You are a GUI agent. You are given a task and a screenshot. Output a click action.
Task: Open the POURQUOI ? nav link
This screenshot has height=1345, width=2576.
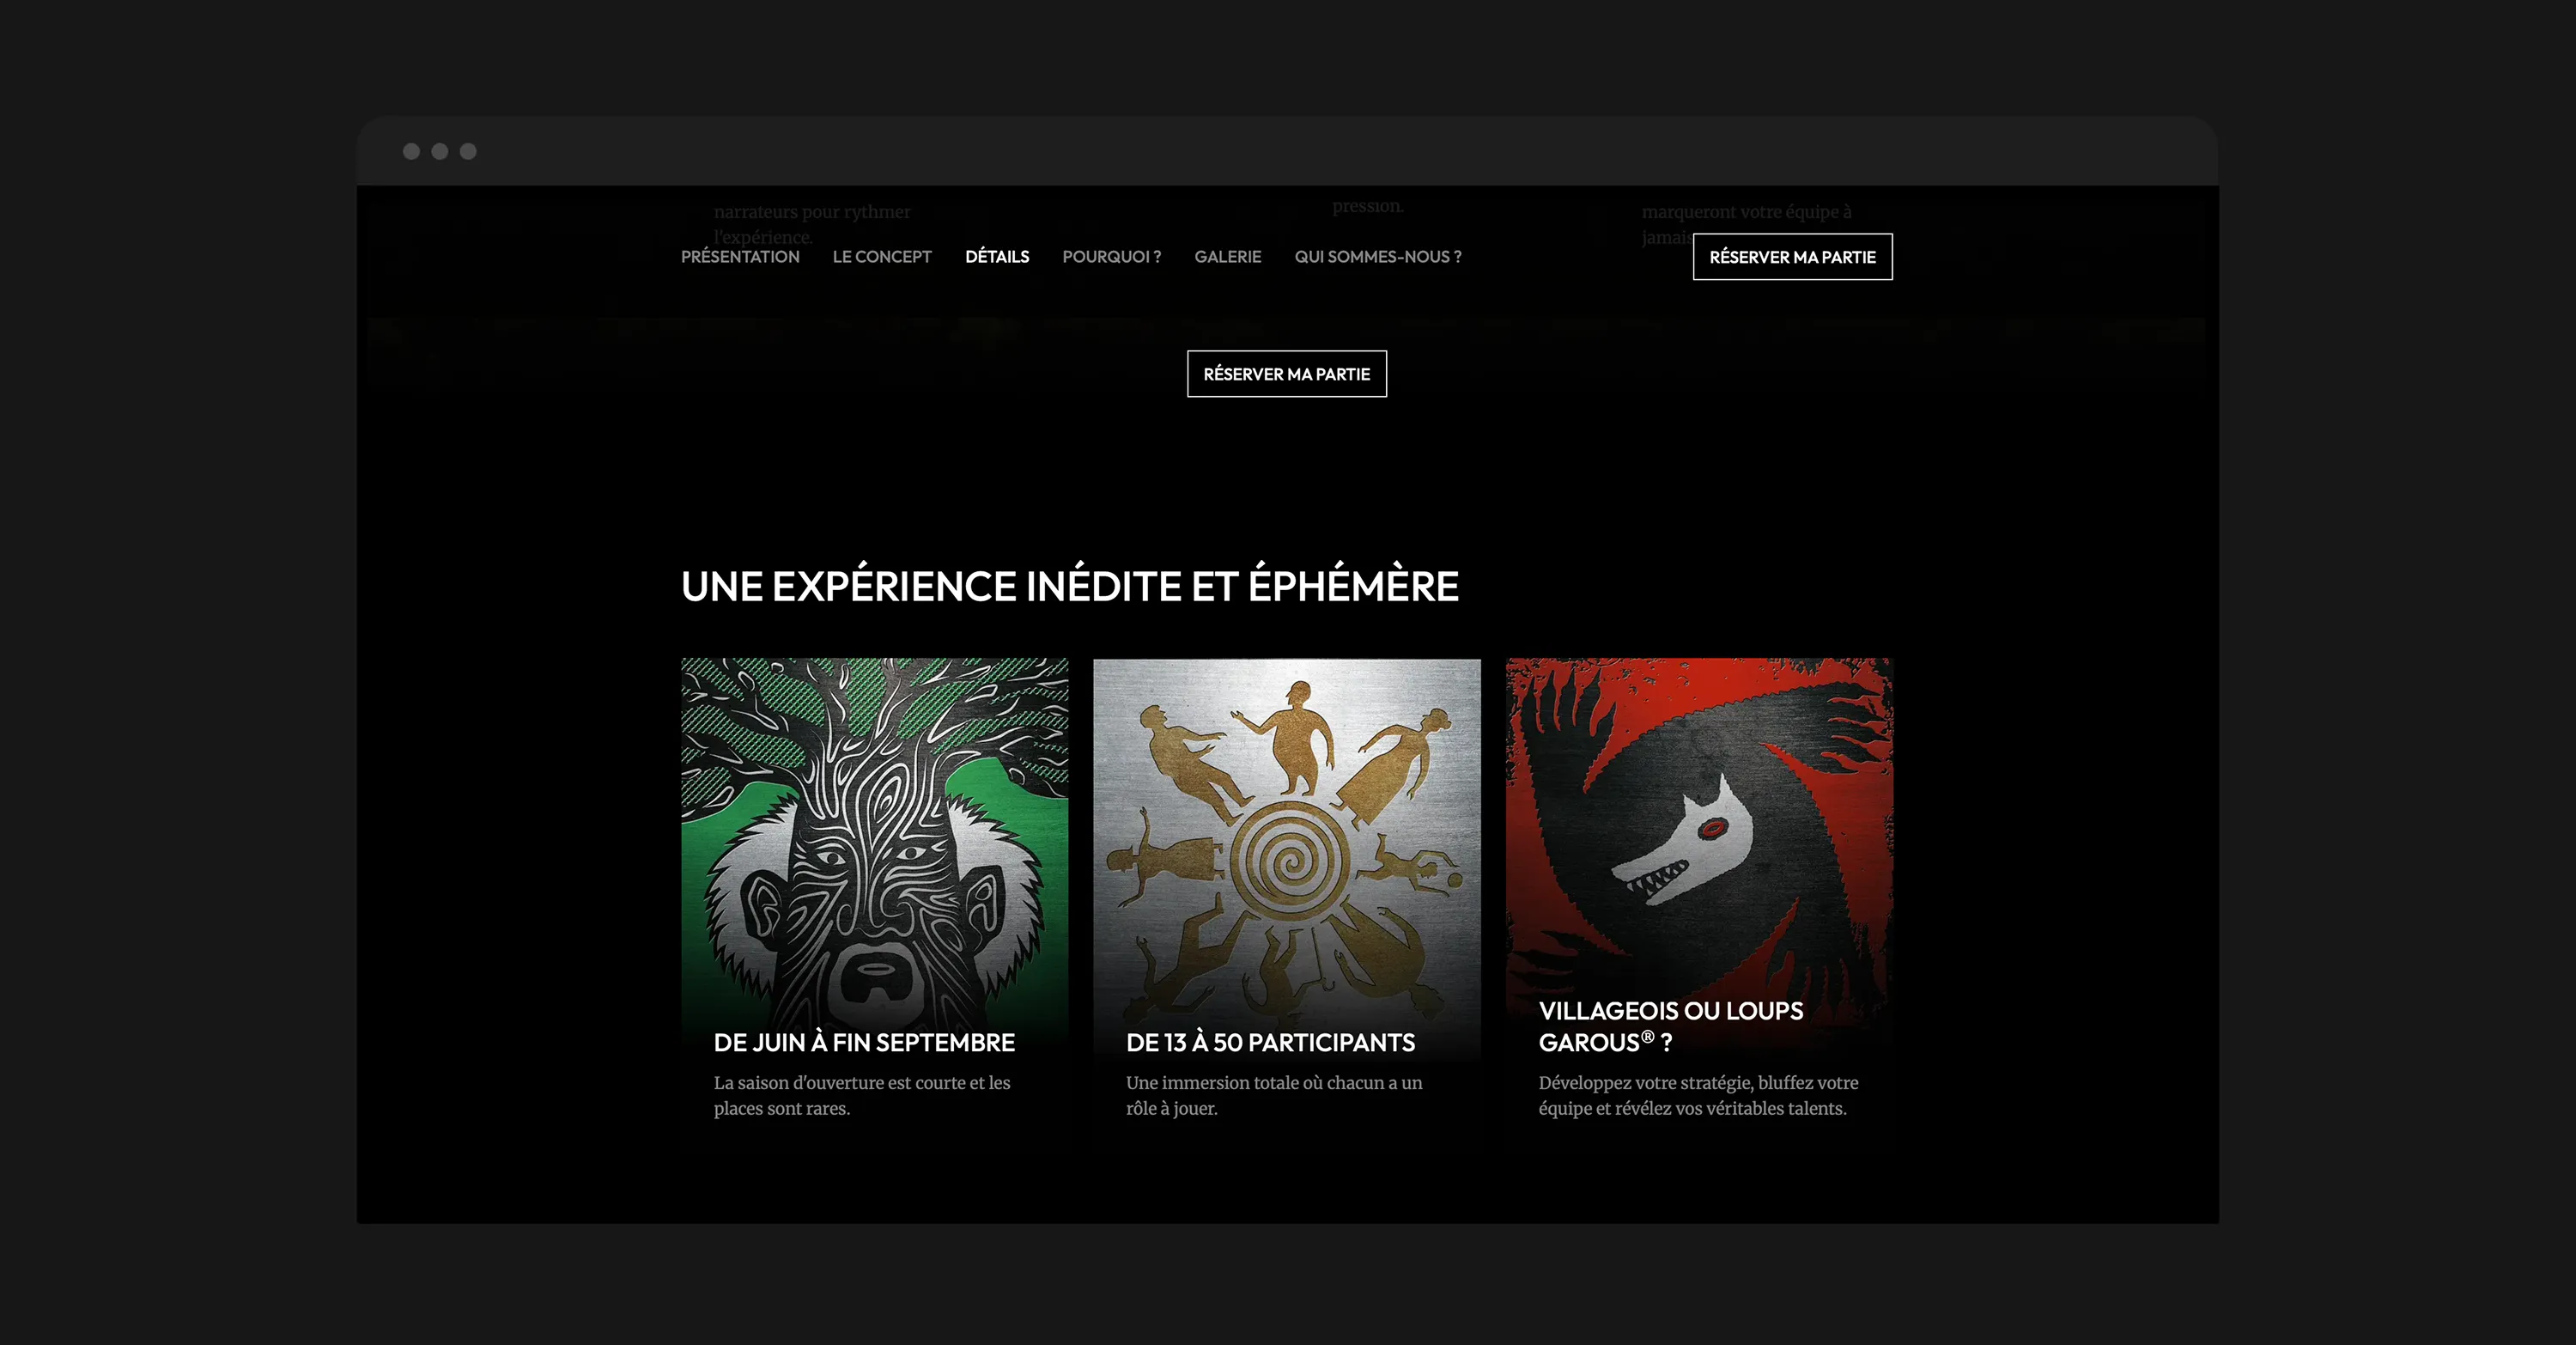1112,257
